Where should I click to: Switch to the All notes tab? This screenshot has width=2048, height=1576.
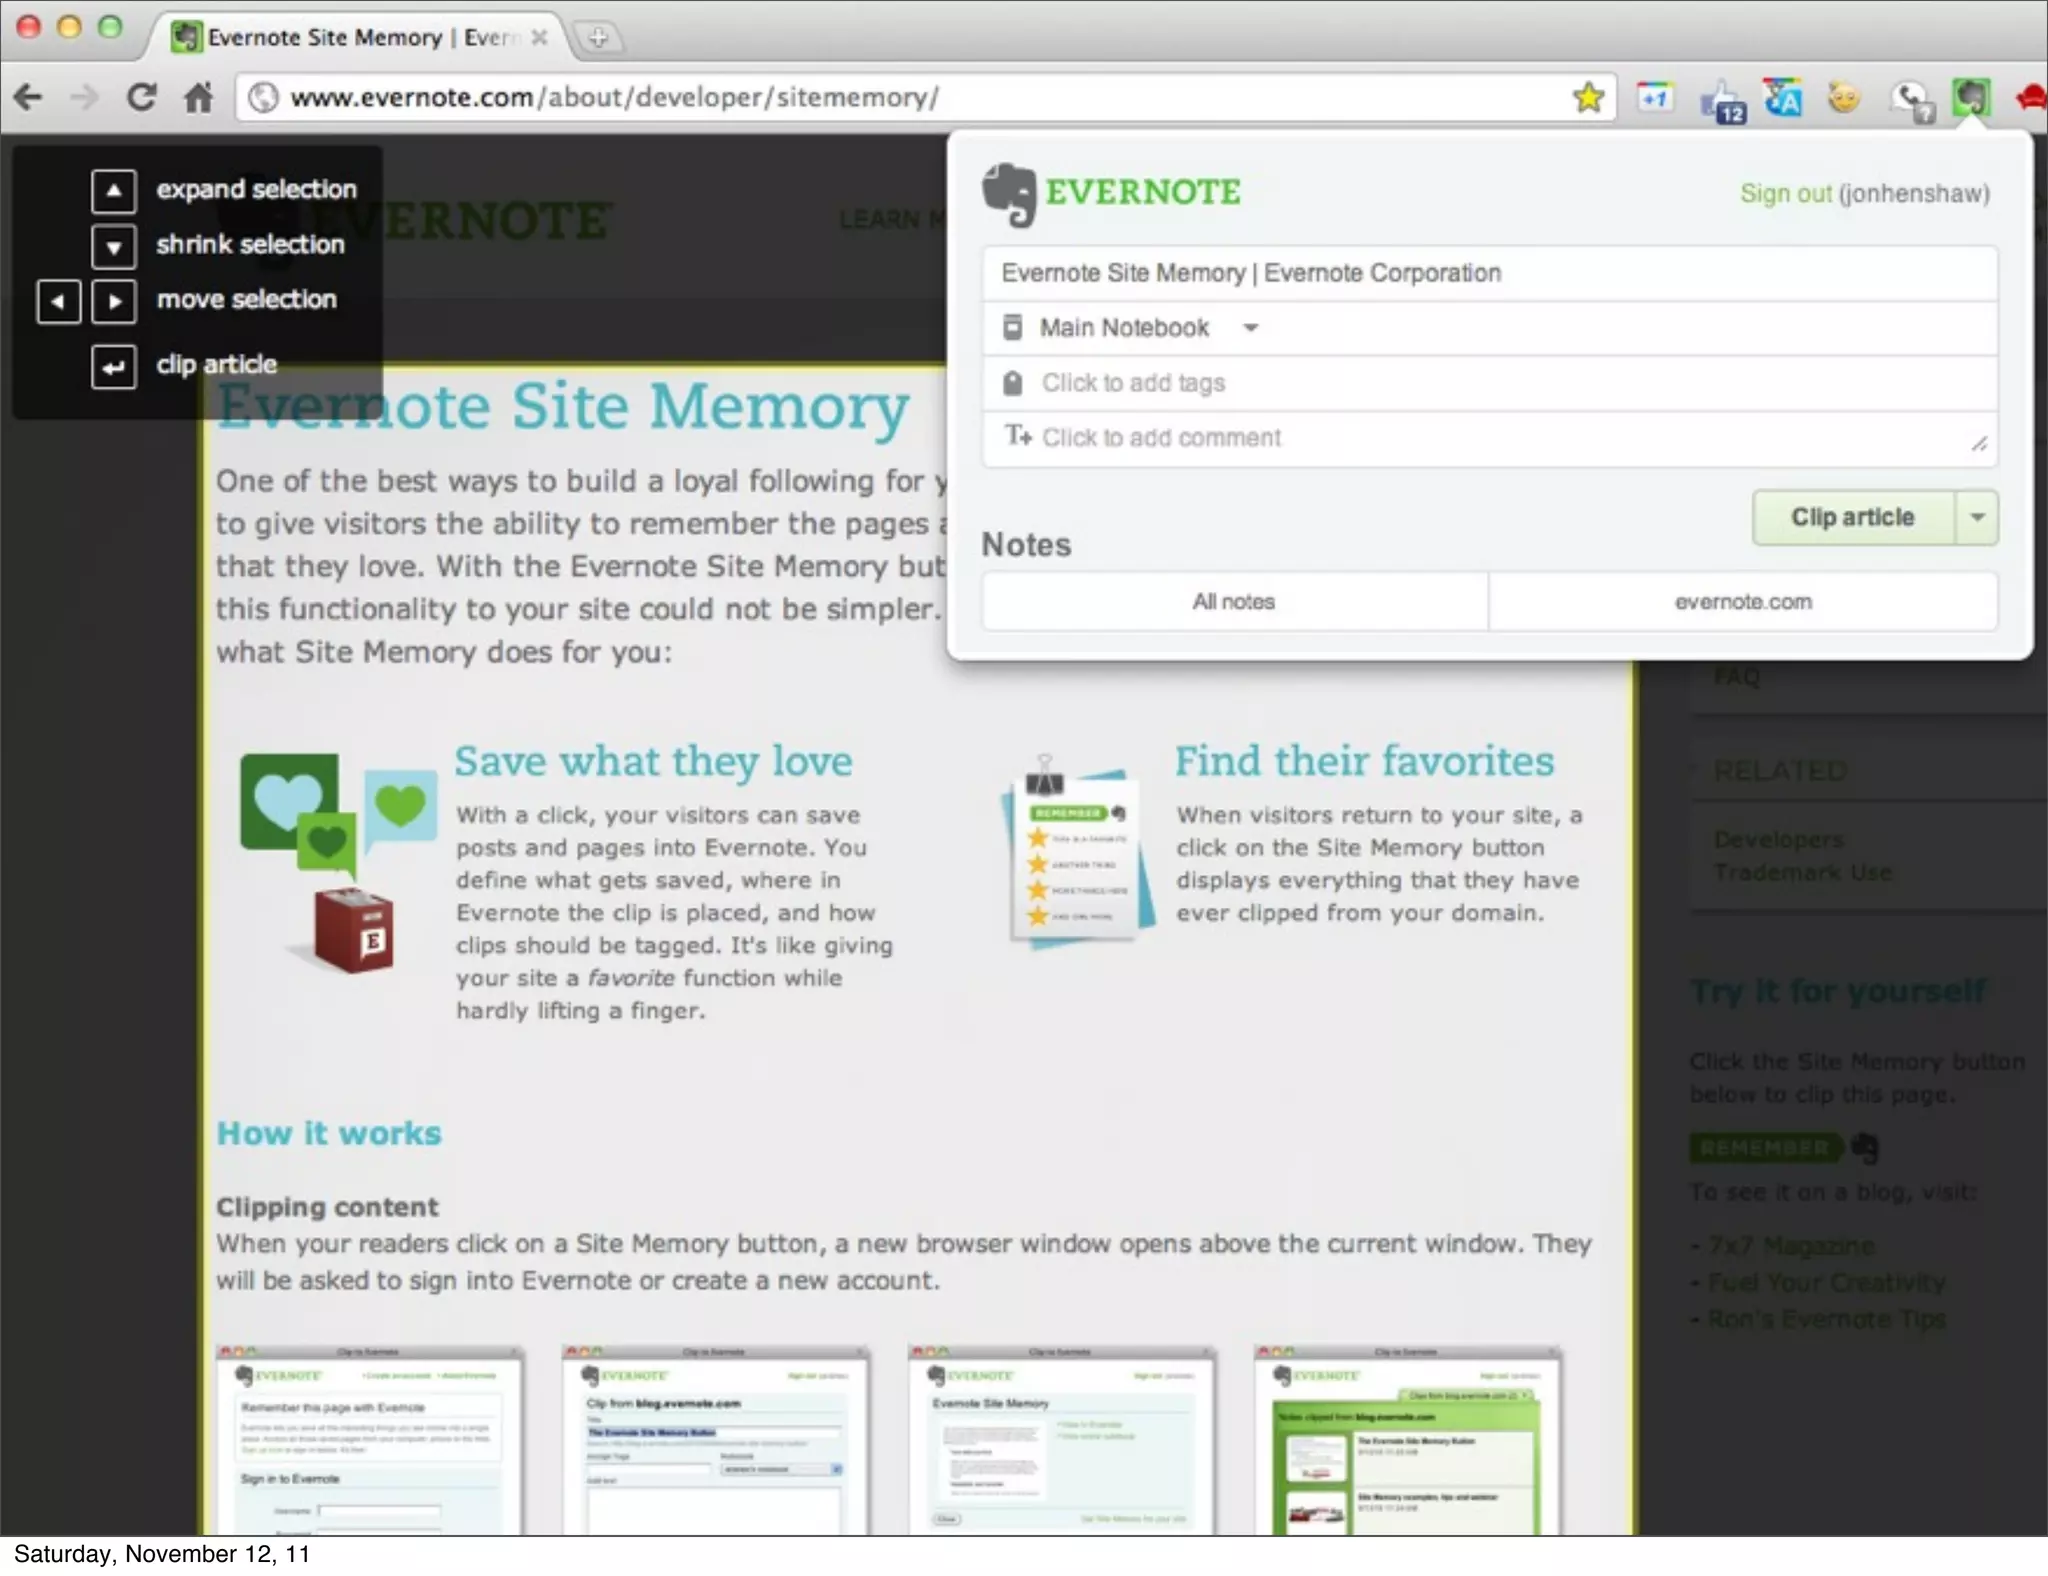pos(1234,601)
